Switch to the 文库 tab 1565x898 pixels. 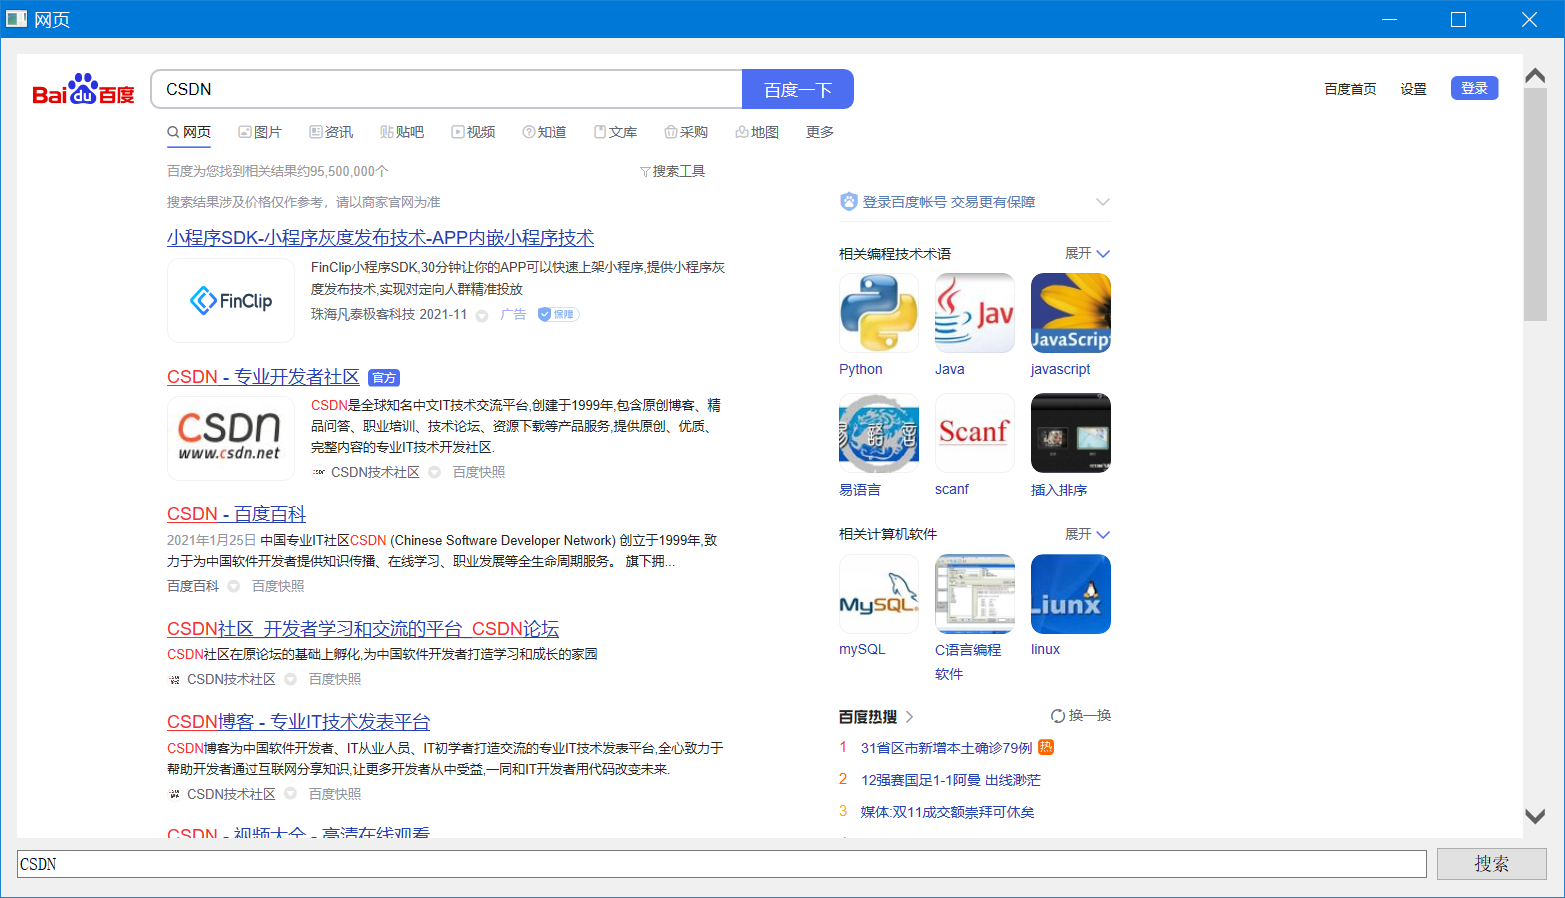point(615,132)
